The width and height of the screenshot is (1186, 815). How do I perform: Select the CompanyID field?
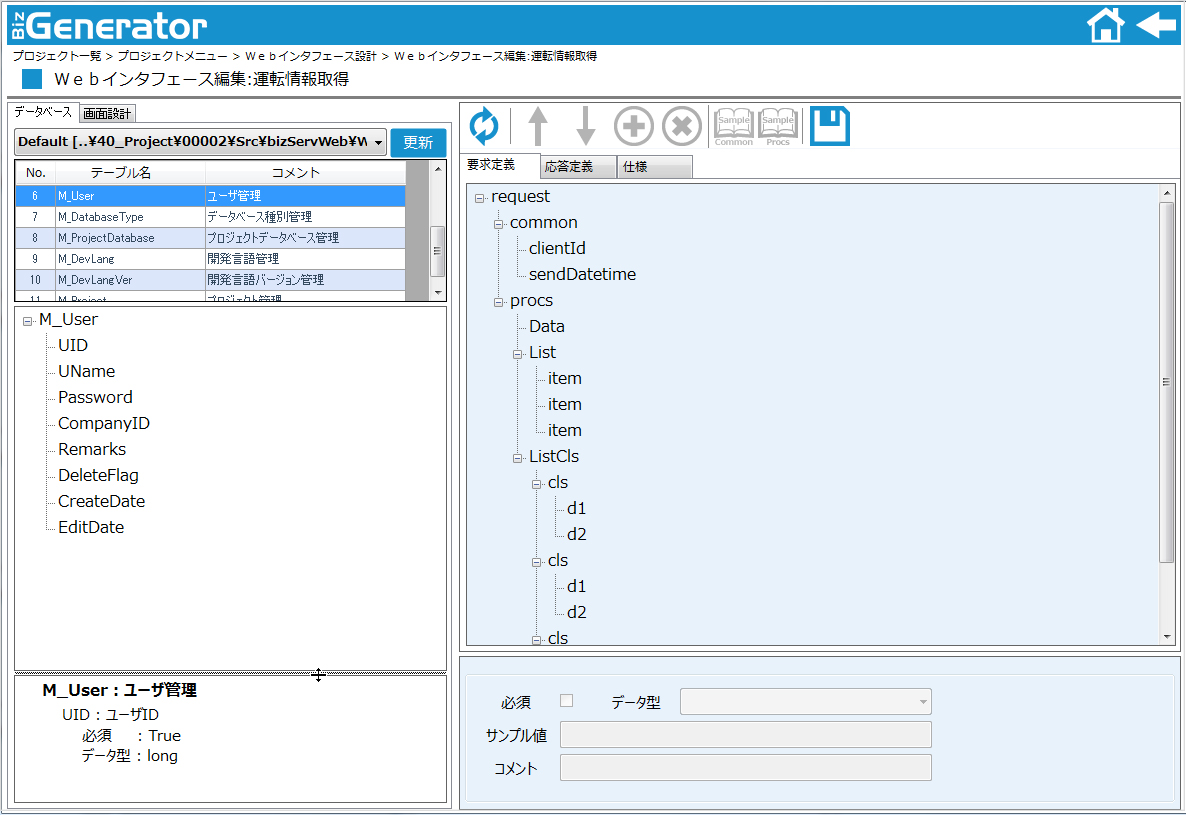coord(104,423)
